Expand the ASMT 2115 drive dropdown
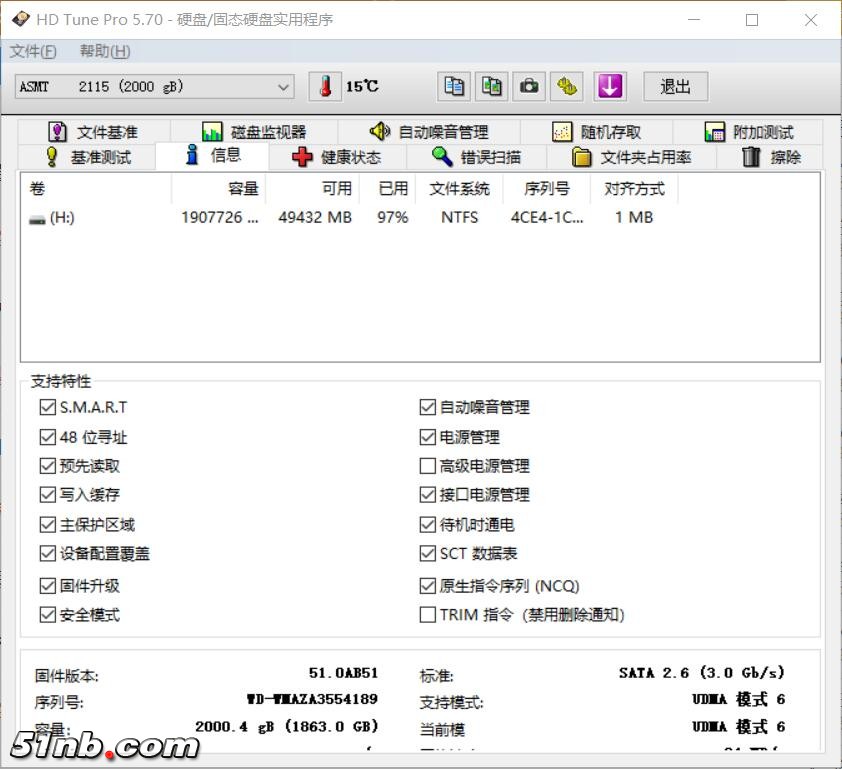The height and width of the screenshot is (769, 842). click(283, 87)
